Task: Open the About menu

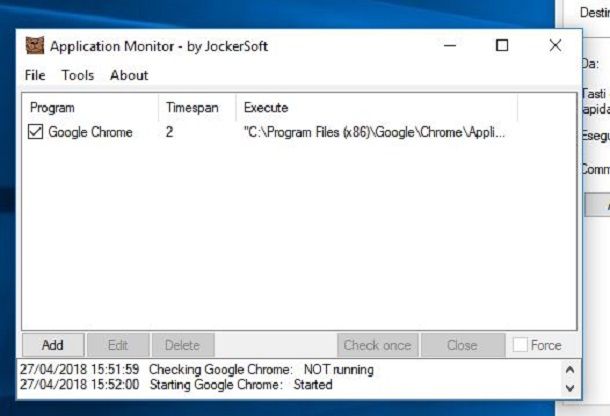Action: tap(129, 75)
